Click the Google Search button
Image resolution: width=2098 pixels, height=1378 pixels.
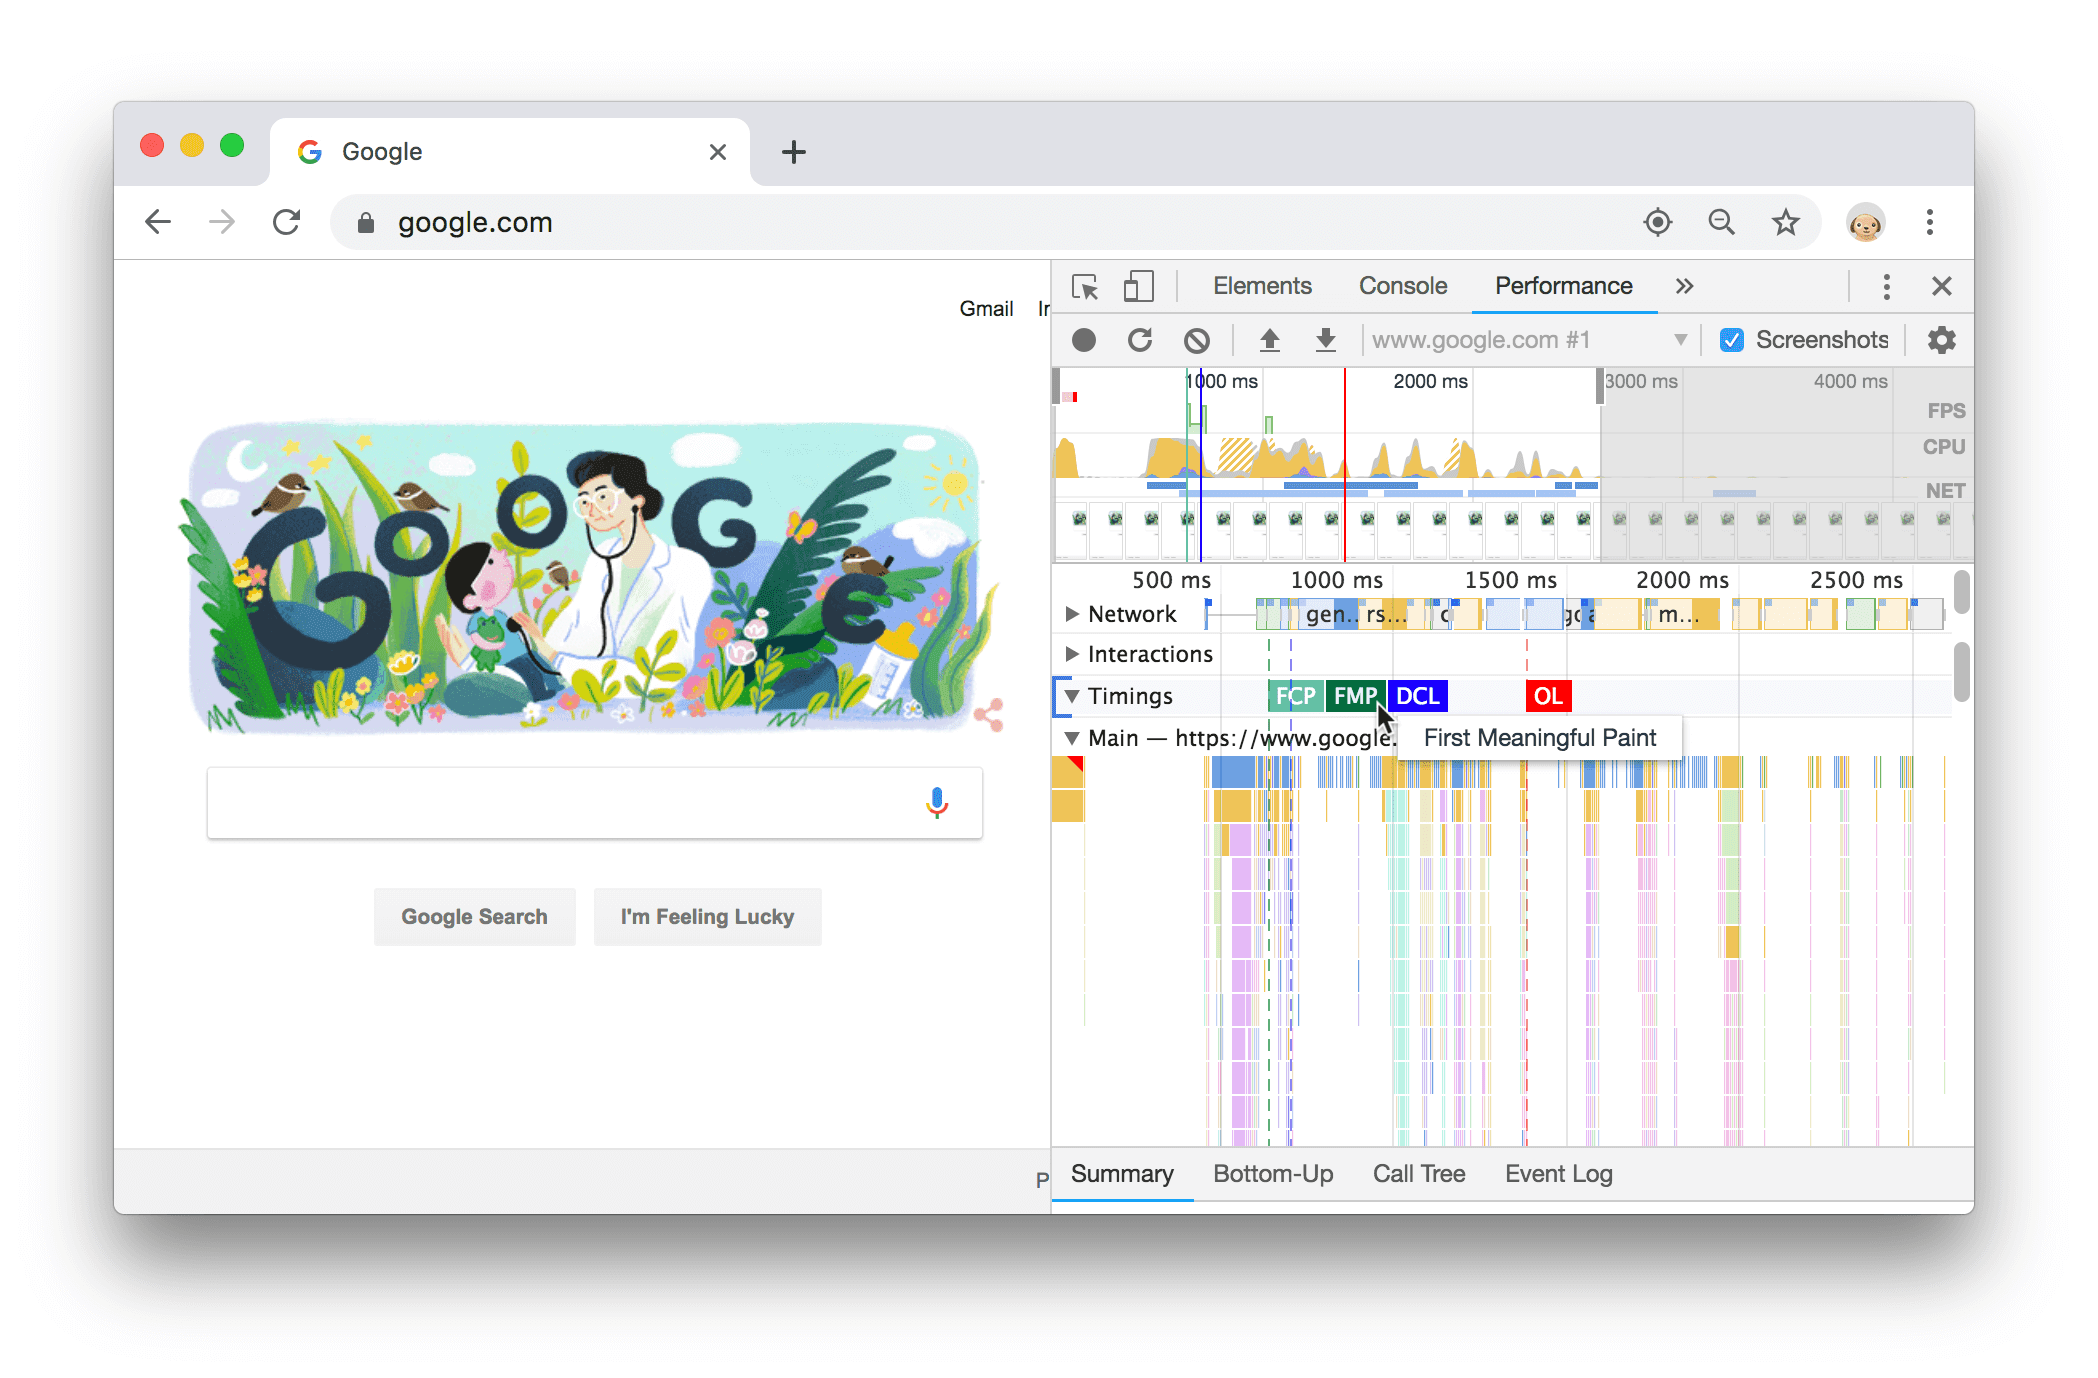(x=472, y=917)
